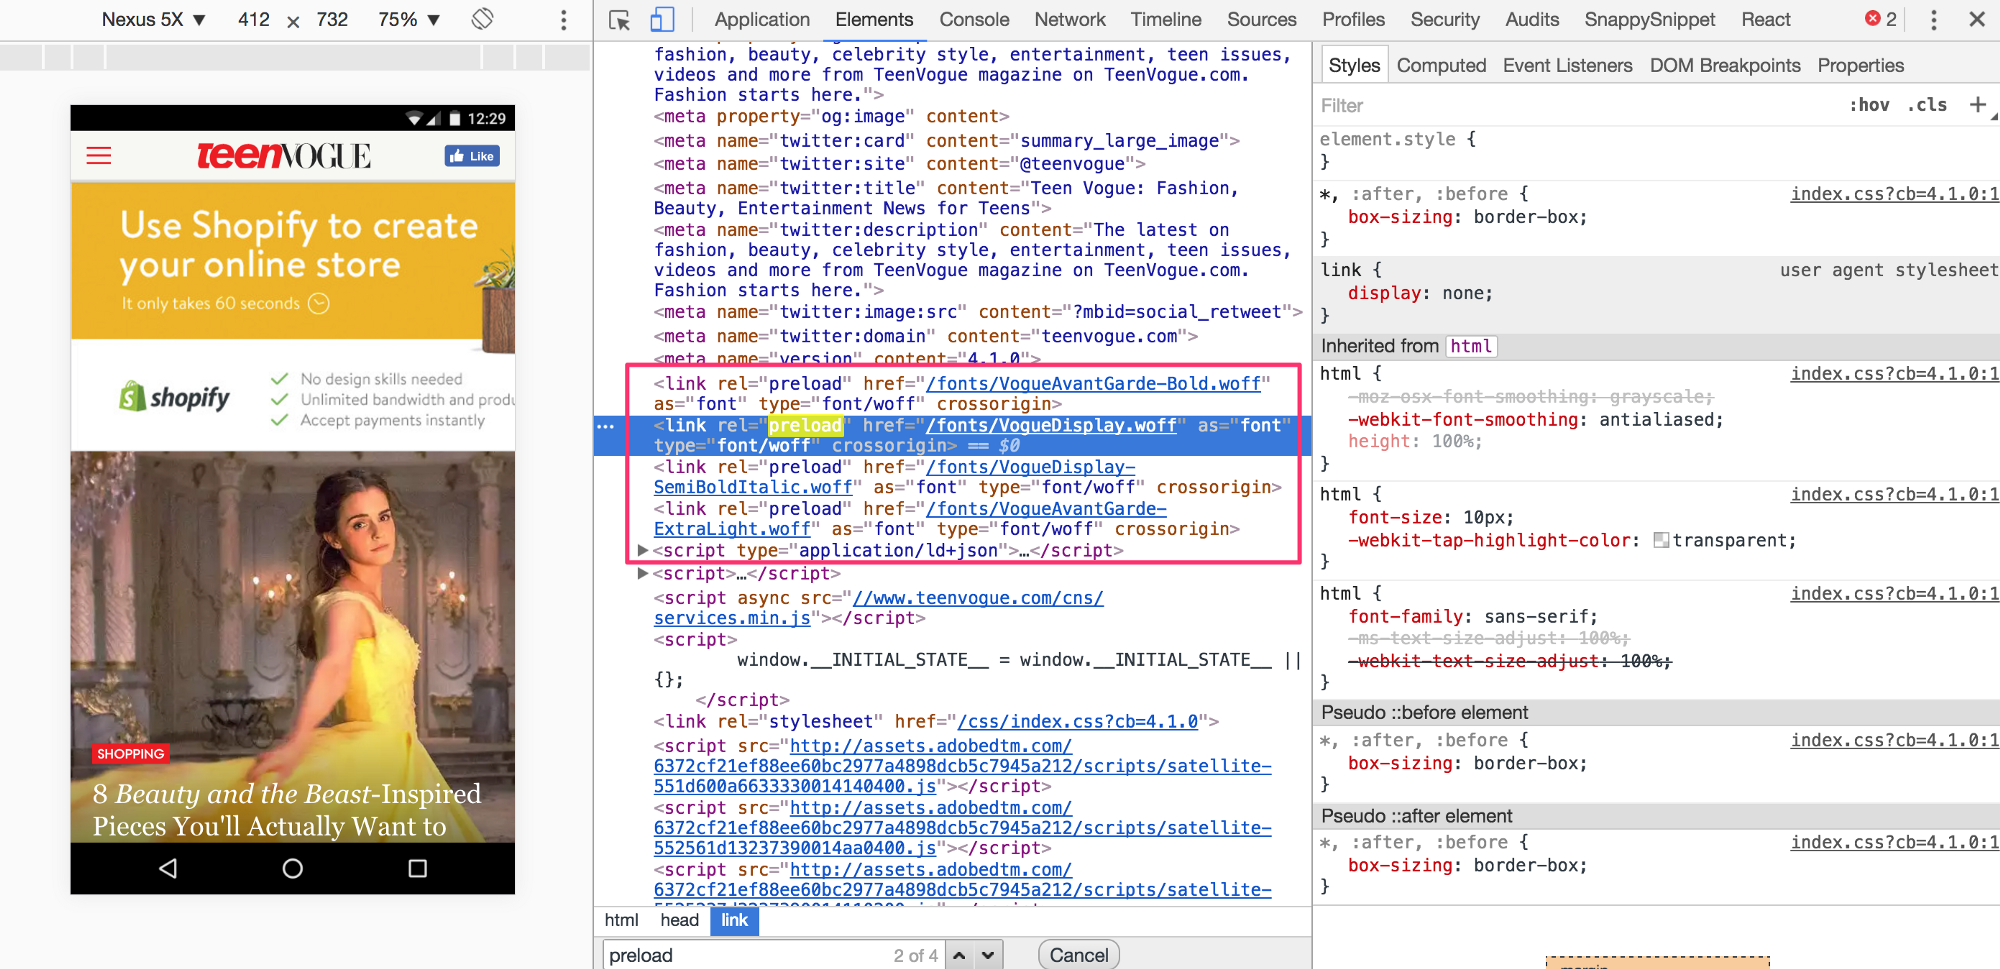Open the Sources tab
This screenshot has height=969, width=2000.
1262,20
